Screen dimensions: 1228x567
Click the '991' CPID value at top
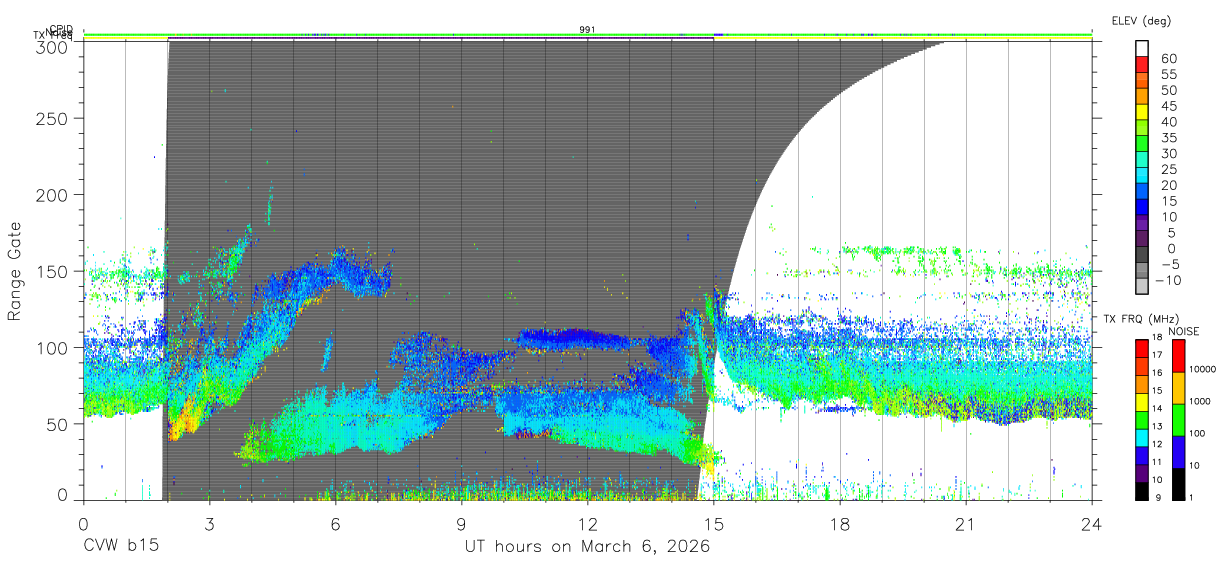tap(588, 30)
